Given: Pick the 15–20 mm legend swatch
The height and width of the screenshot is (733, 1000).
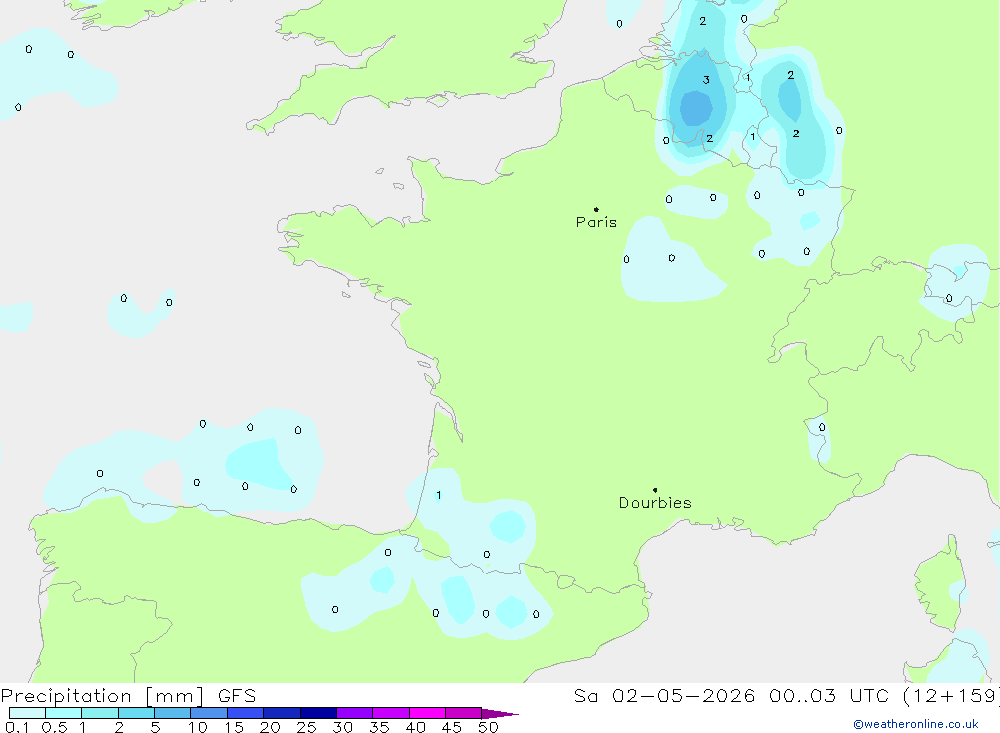Looking at the screenshot, I should pyautogui.click(x=245, y=713).
